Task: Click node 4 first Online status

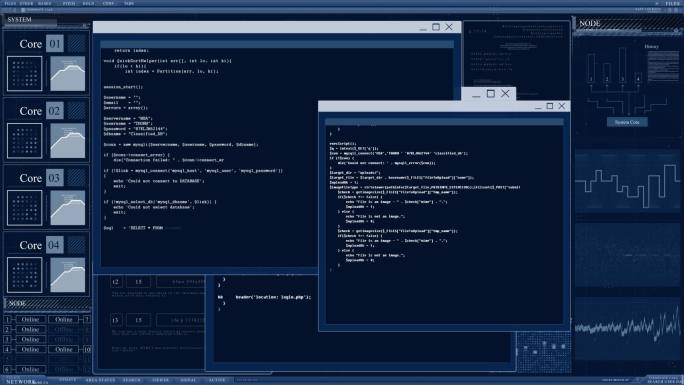Action: pyautogui.click(x=31, y=349)
